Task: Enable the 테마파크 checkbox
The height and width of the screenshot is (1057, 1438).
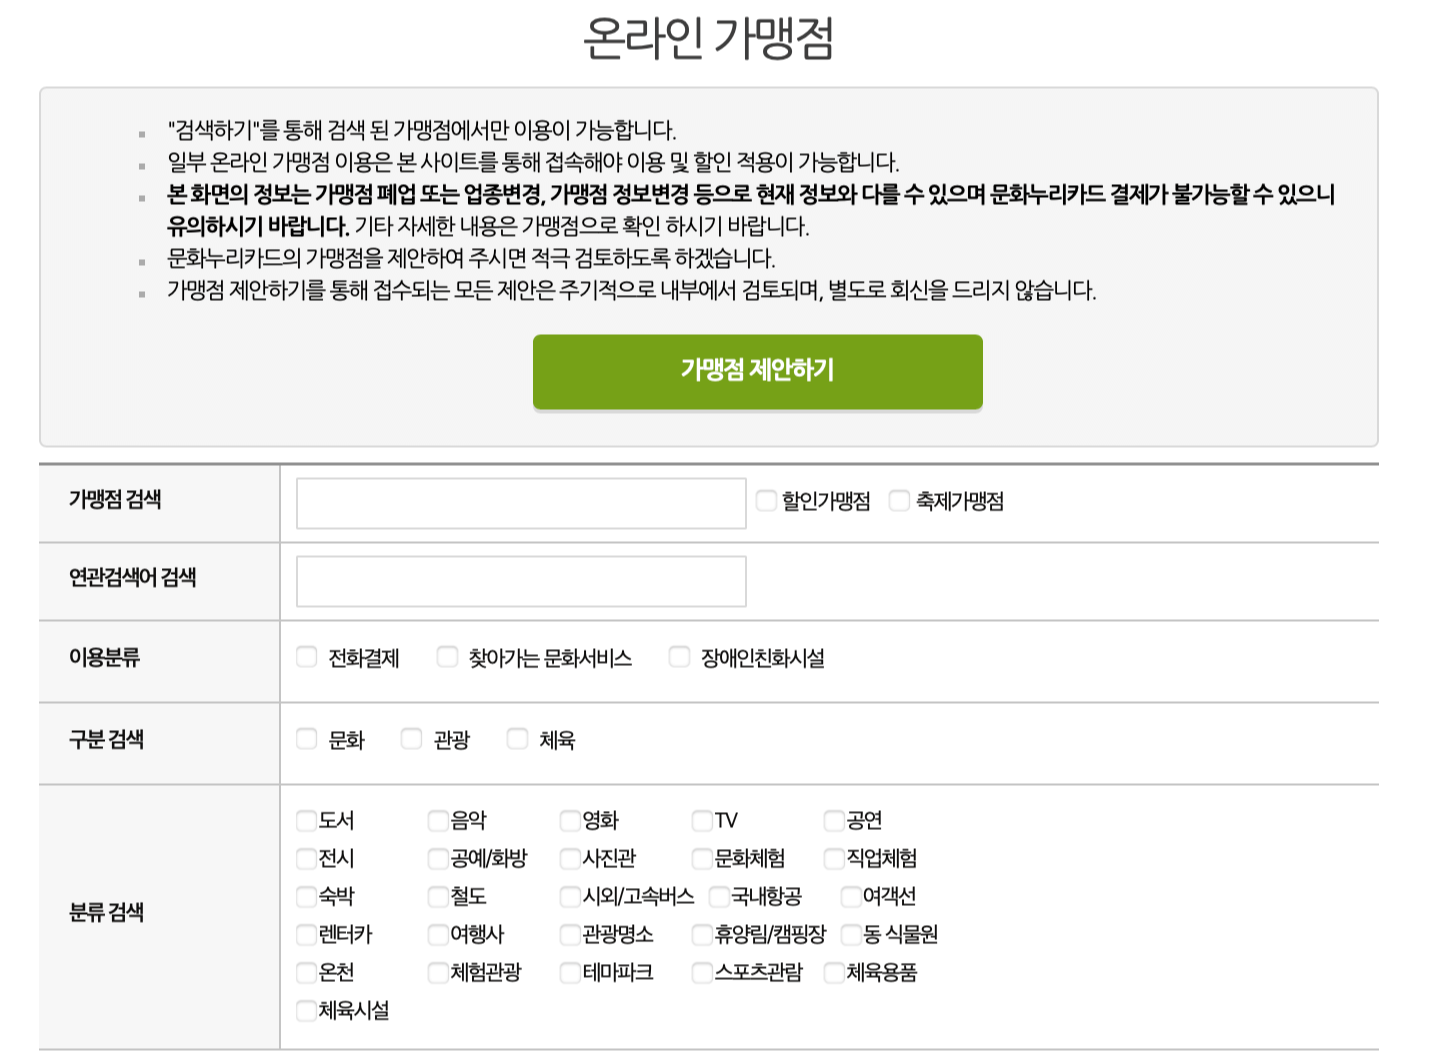Action: (568, 972)
